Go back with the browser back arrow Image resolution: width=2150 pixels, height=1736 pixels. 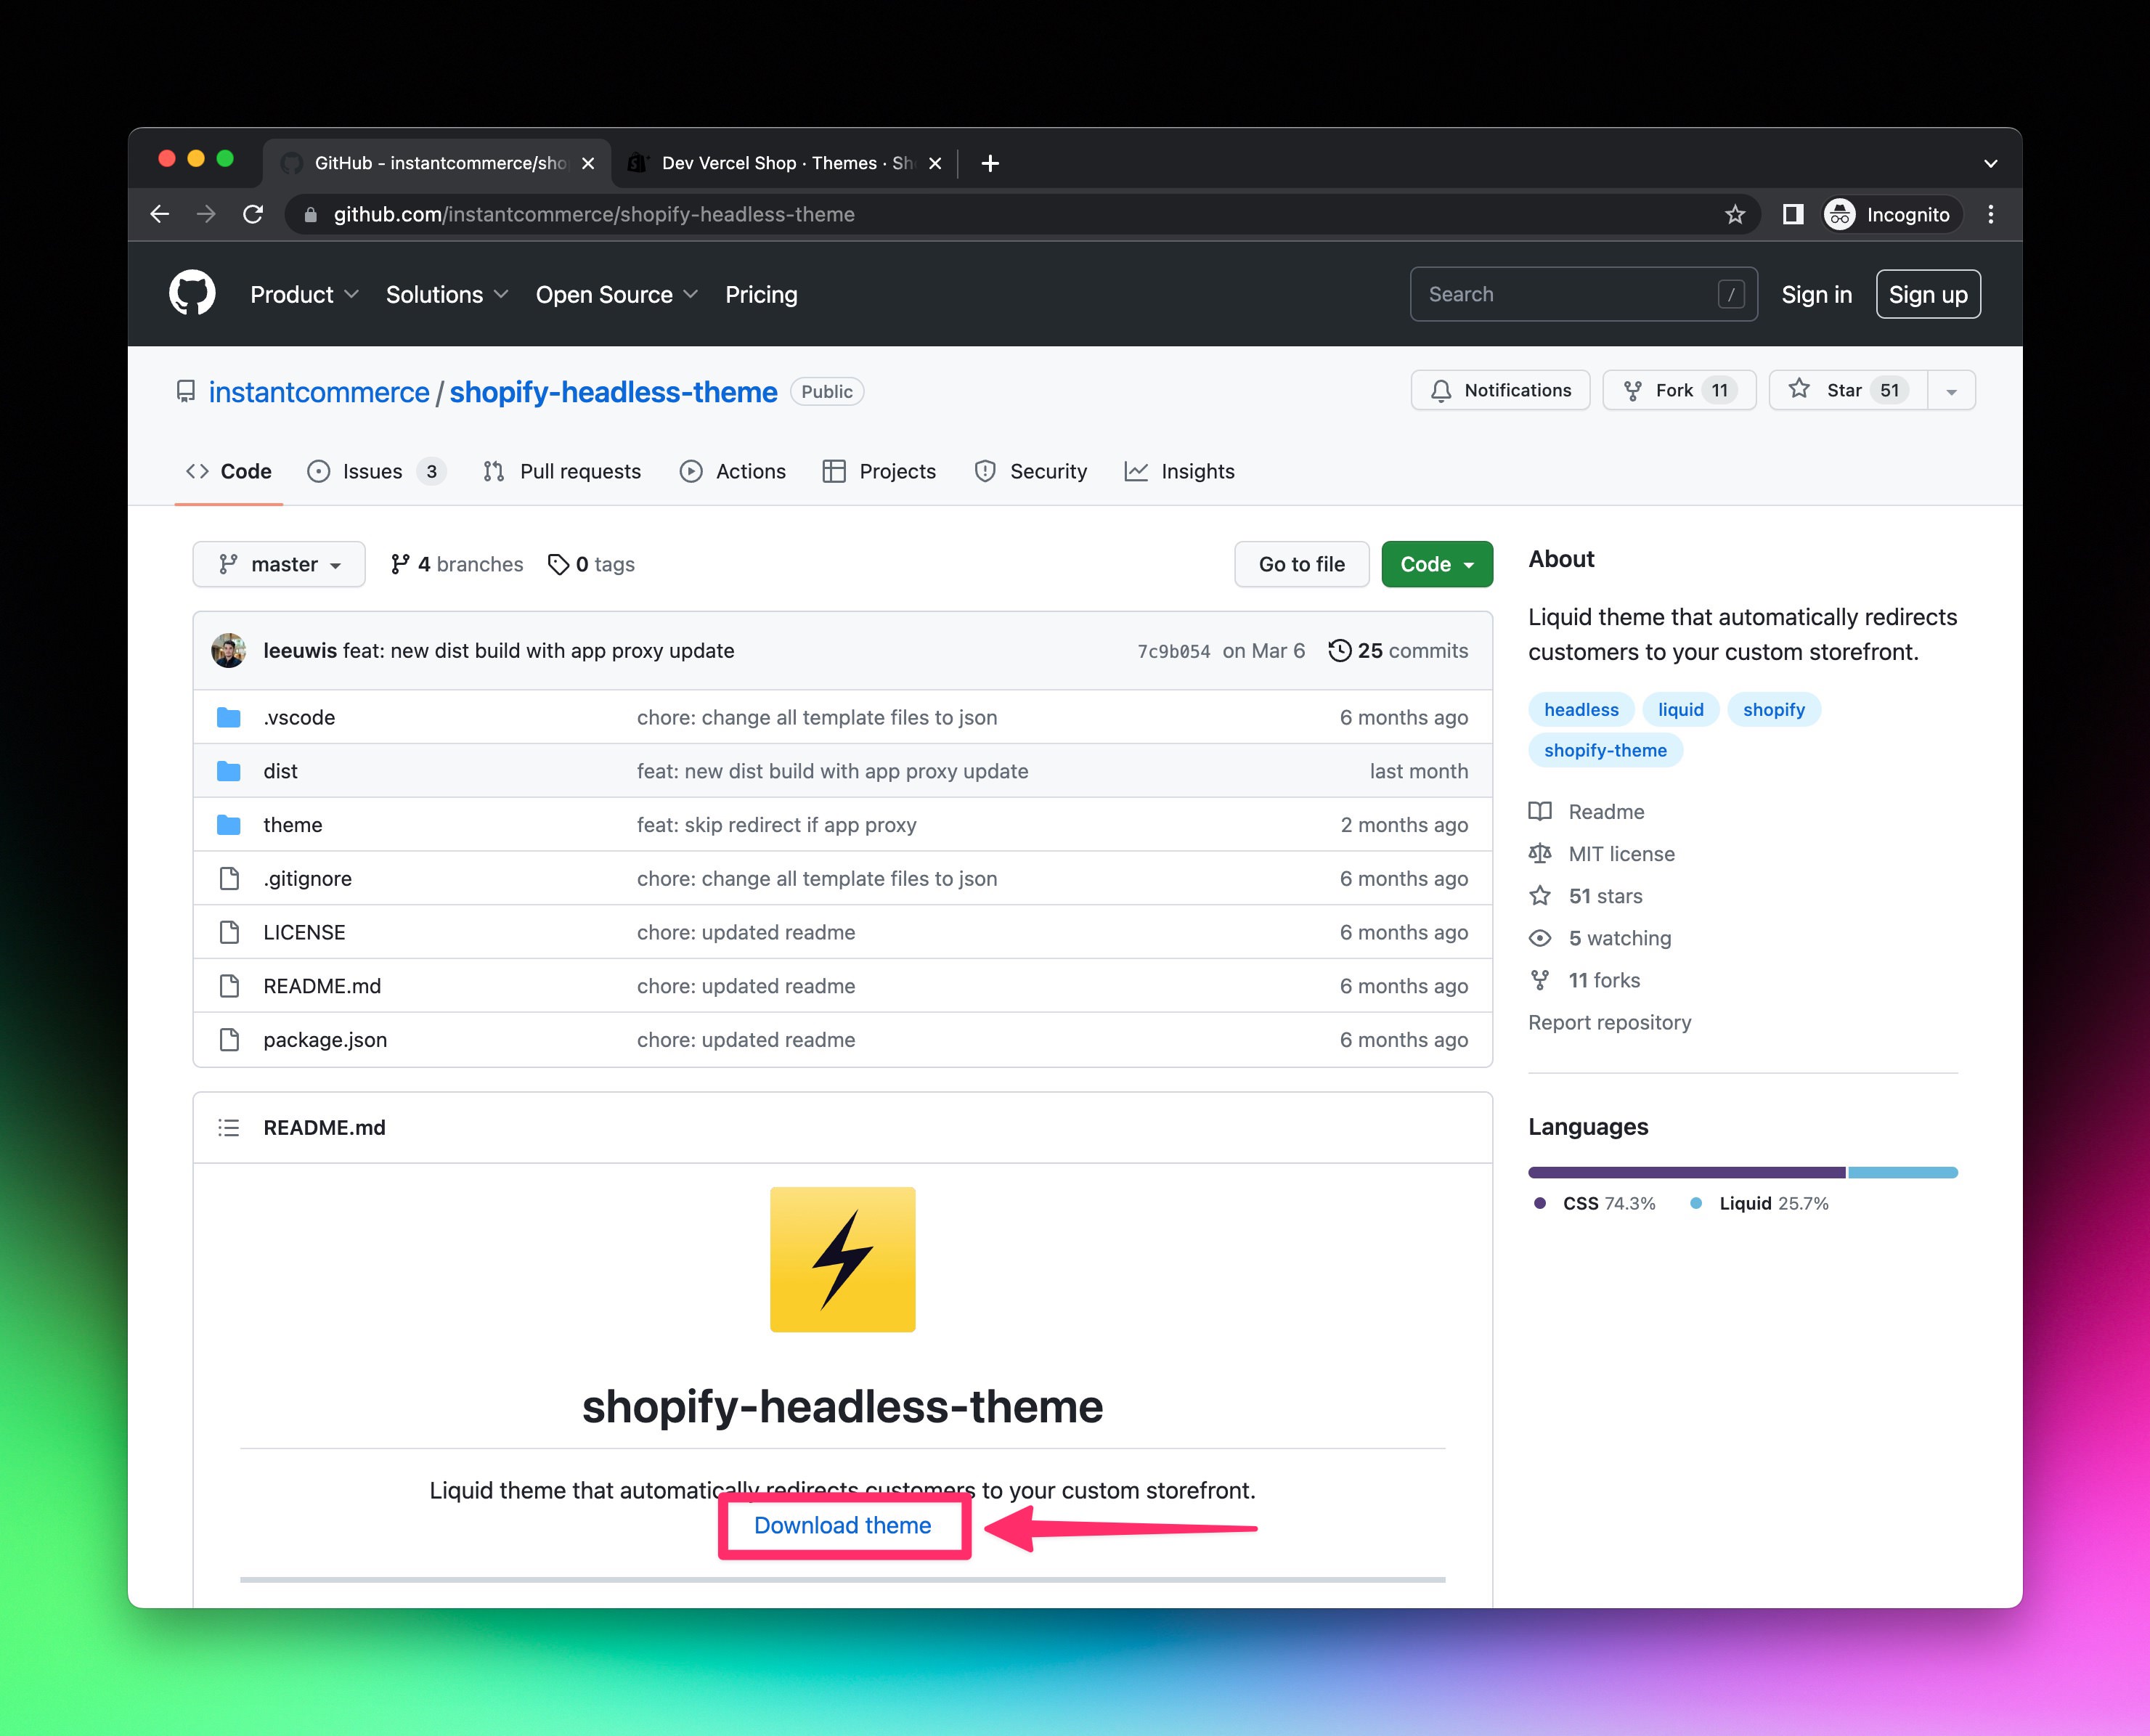coord(159,214)
